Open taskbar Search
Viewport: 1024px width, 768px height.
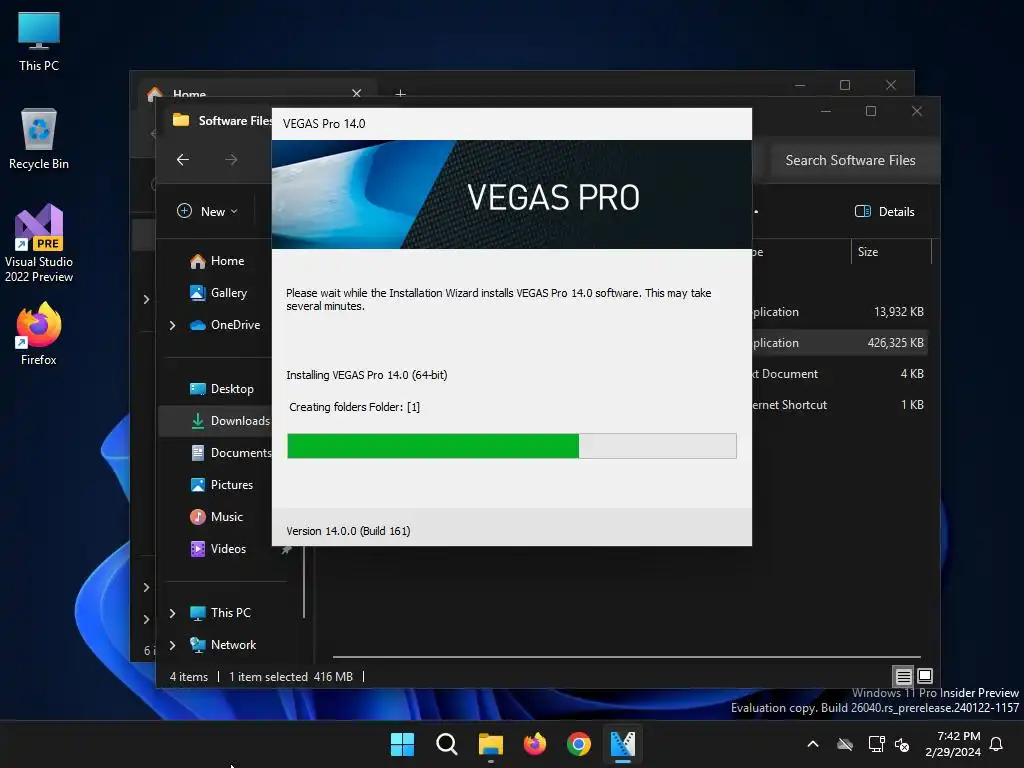tap(447, 744)
